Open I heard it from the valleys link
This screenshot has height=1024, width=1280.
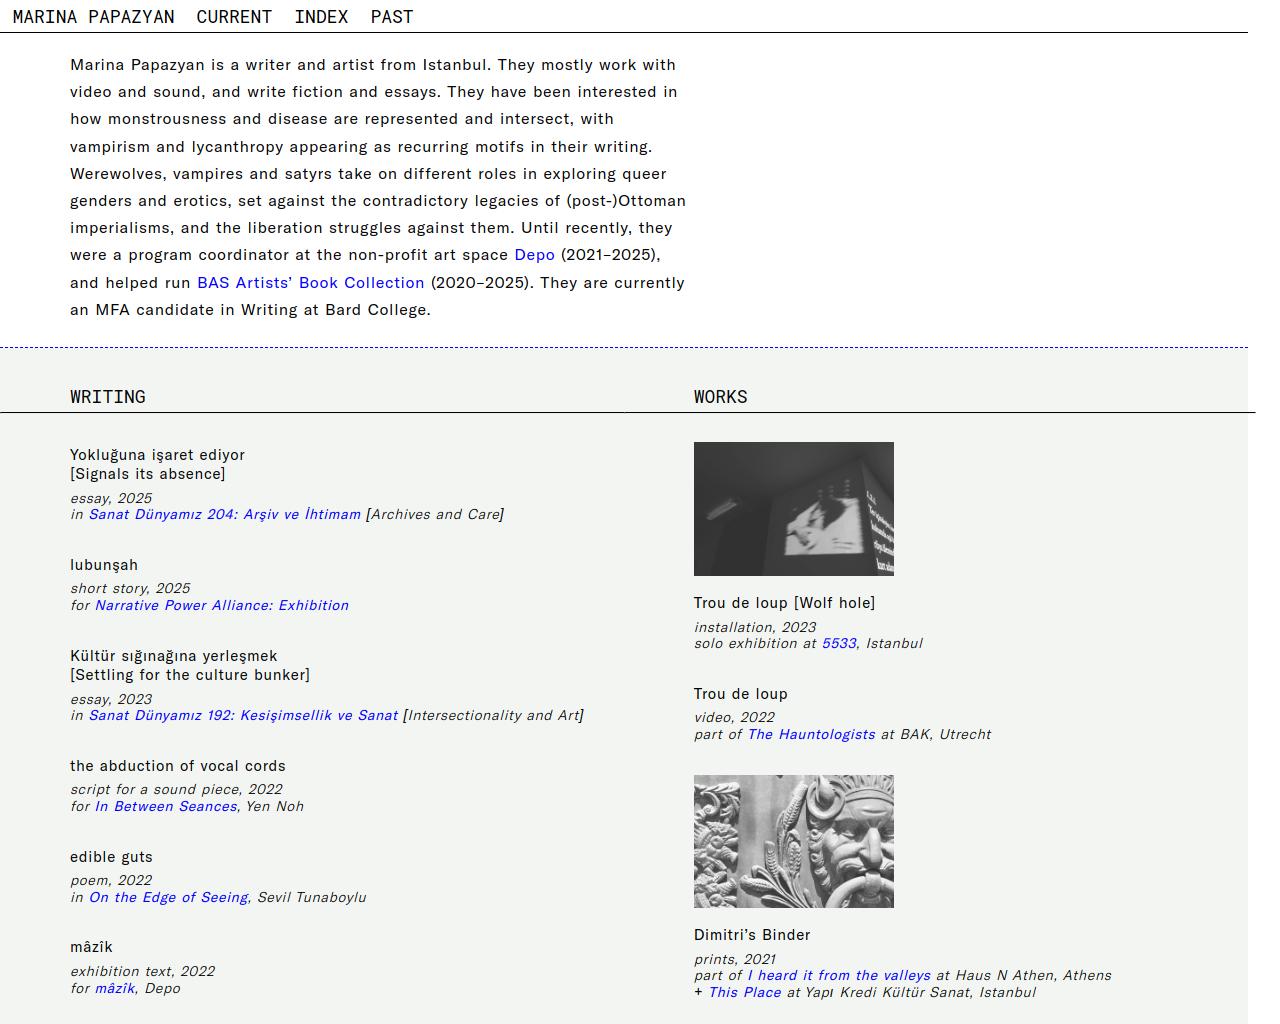click(x=838, y=976)
